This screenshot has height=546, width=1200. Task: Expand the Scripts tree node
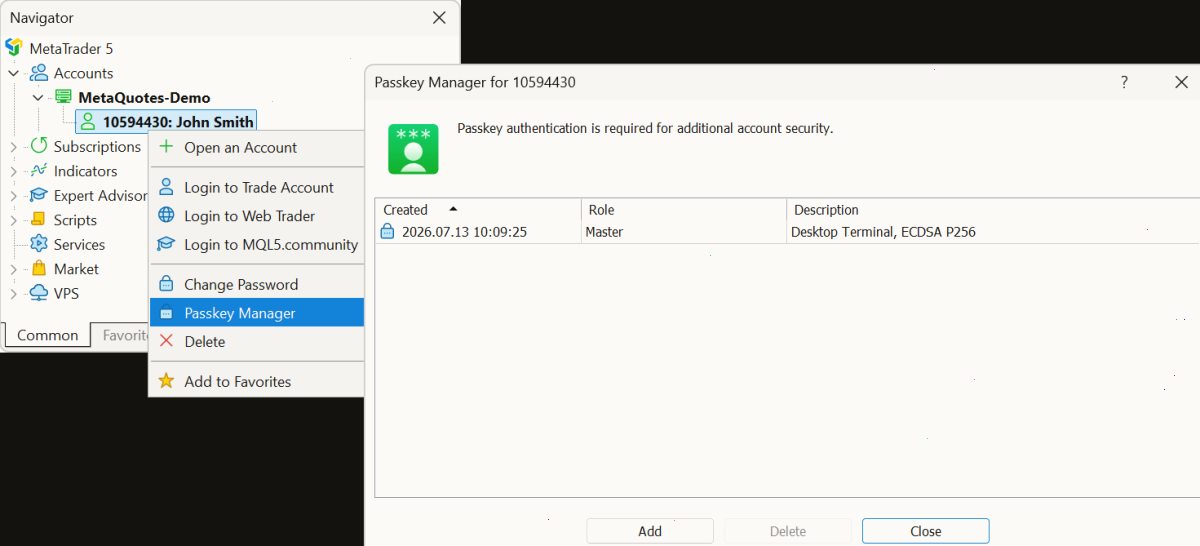[x=14, y=220]
